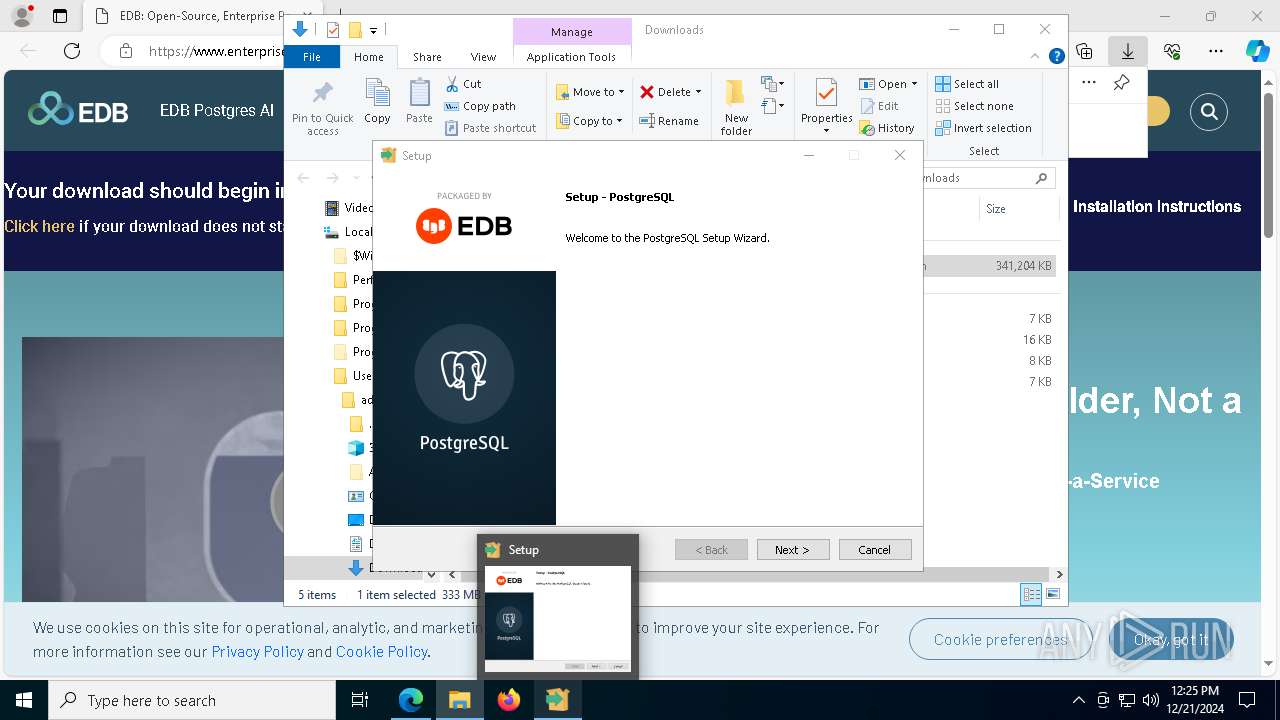
Task: Click Pin to Quick access icon
Action: pos(322,93)
